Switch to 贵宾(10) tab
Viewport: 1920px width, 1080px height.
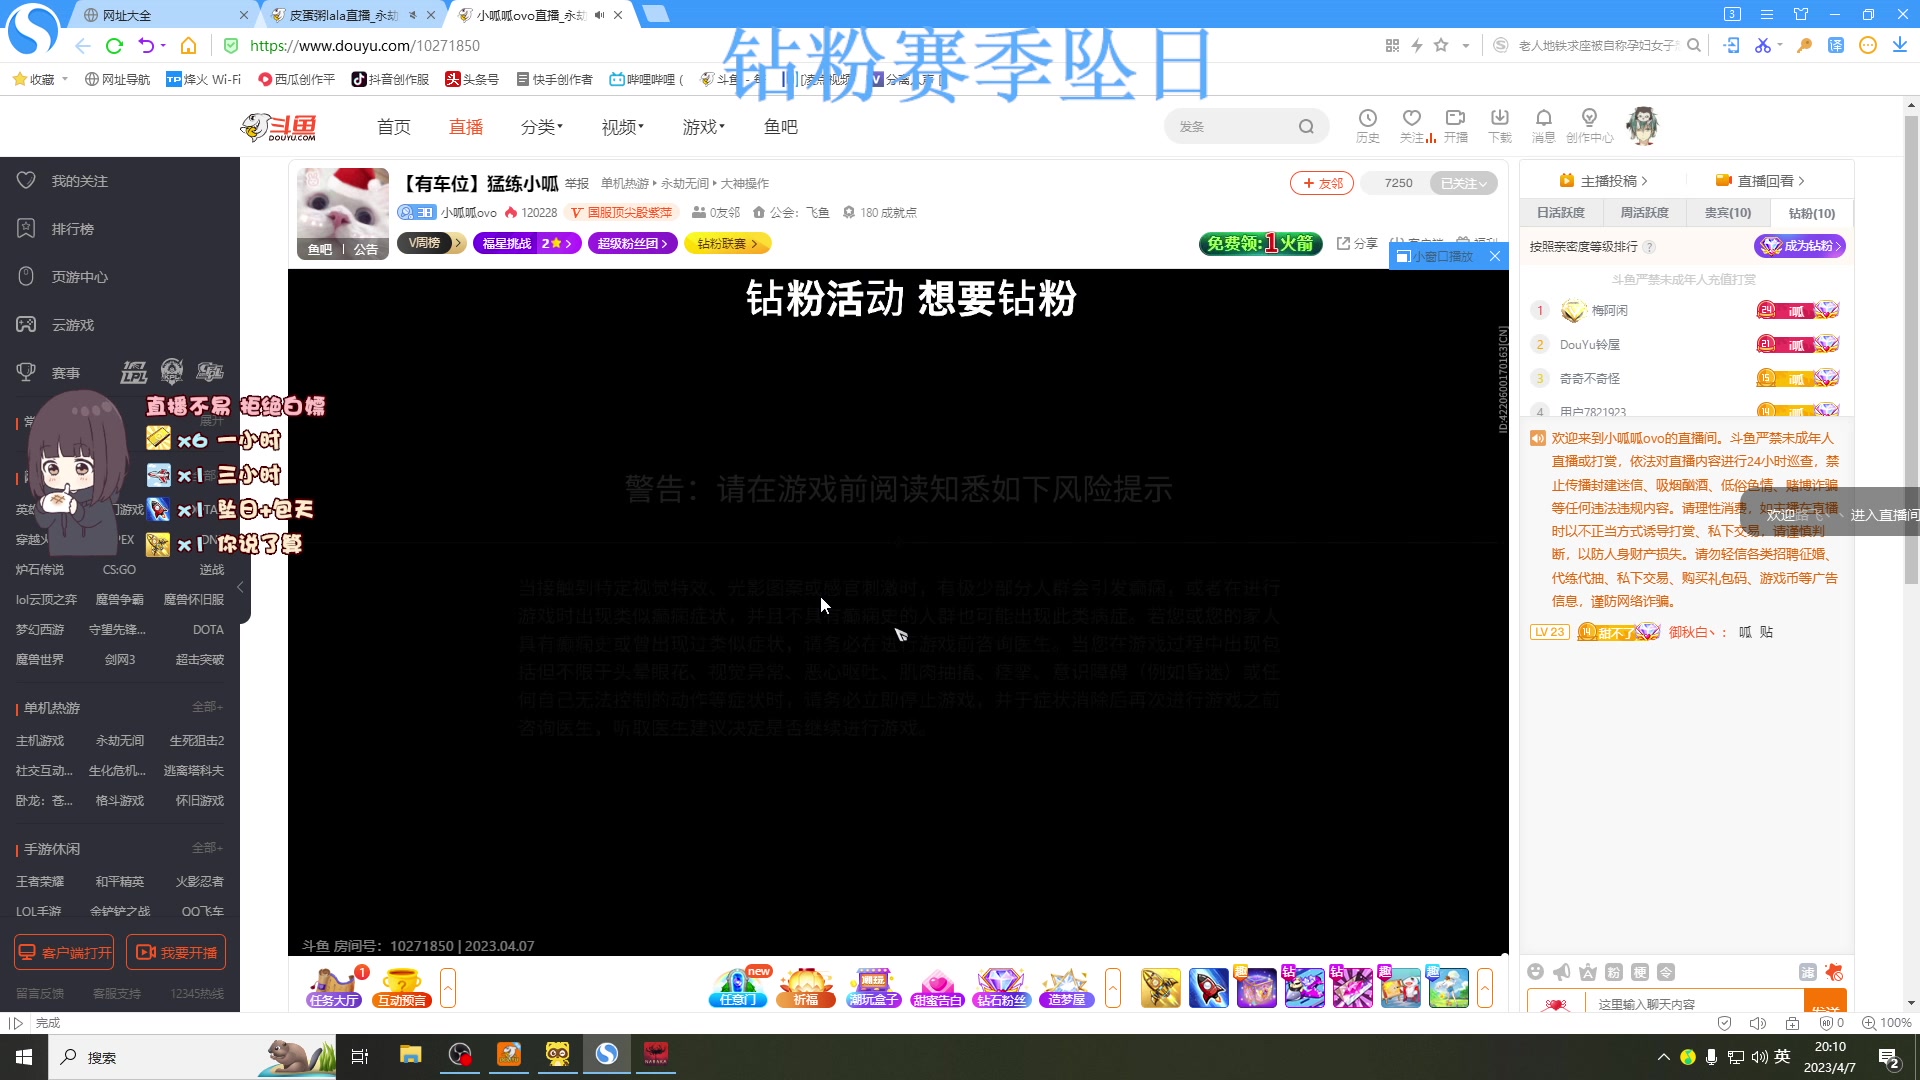[x=1728, y=213]
